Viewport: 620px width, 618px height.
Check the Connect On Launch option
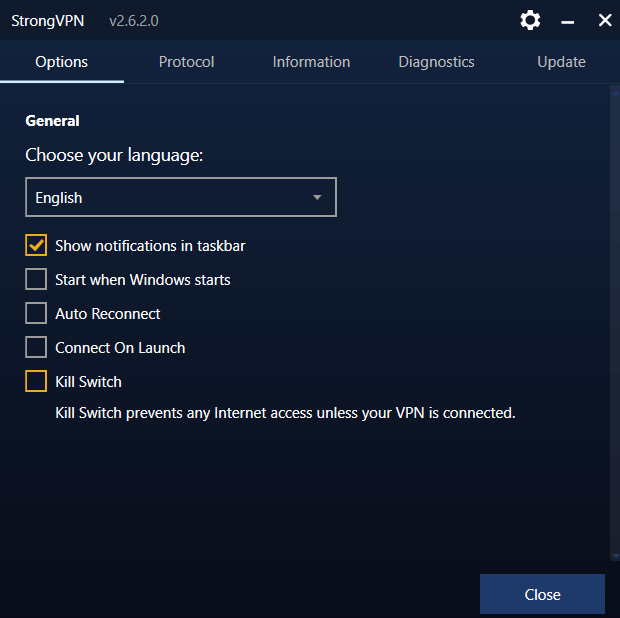[36, 347]
